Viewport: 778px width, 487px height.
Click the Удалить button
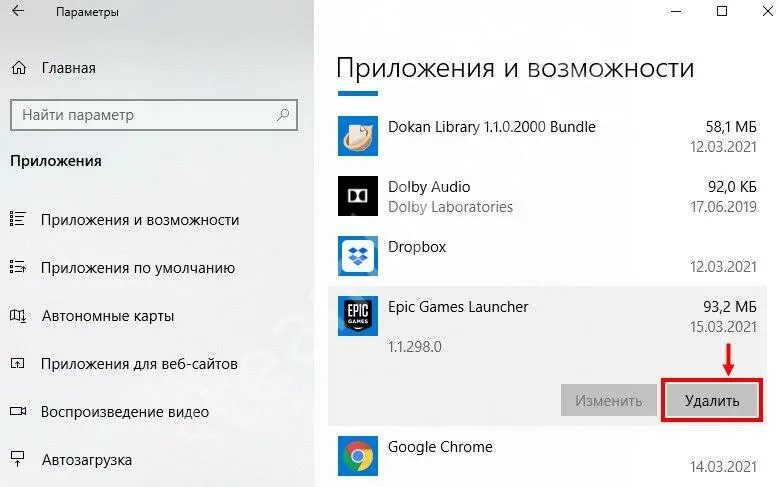(x=712, y=400)
